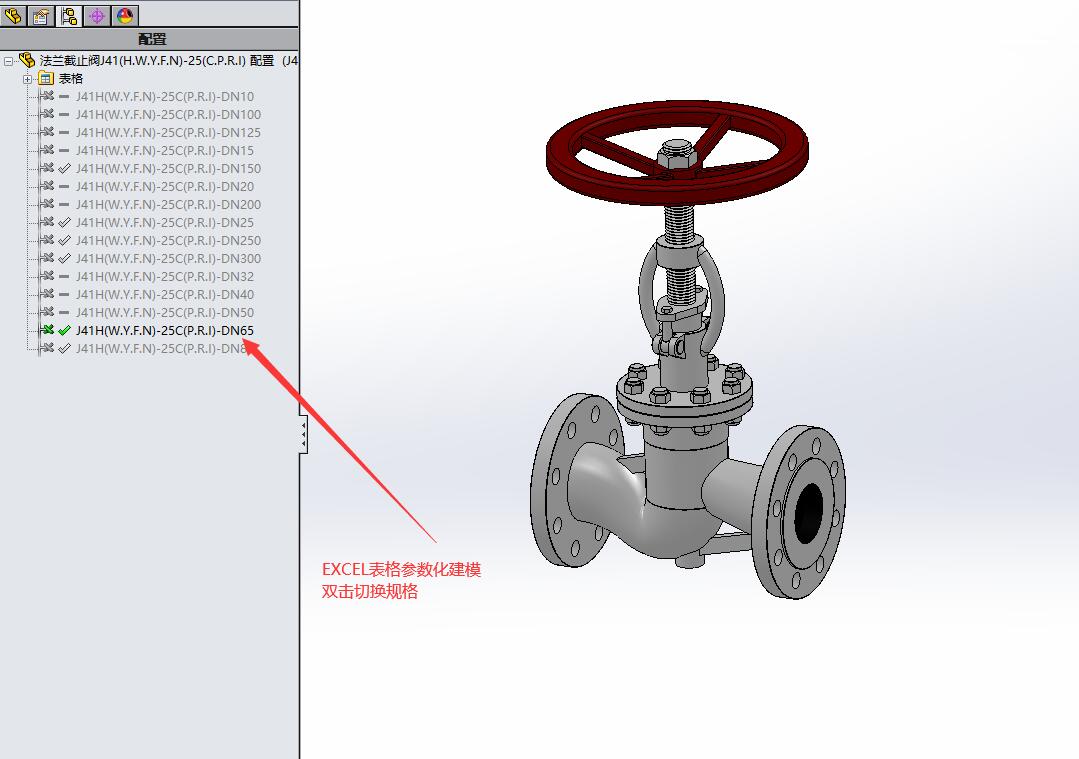Click the dash status icon on DN10 row
The height and width of the screenshot is (759, 1079).
(64, 96)
